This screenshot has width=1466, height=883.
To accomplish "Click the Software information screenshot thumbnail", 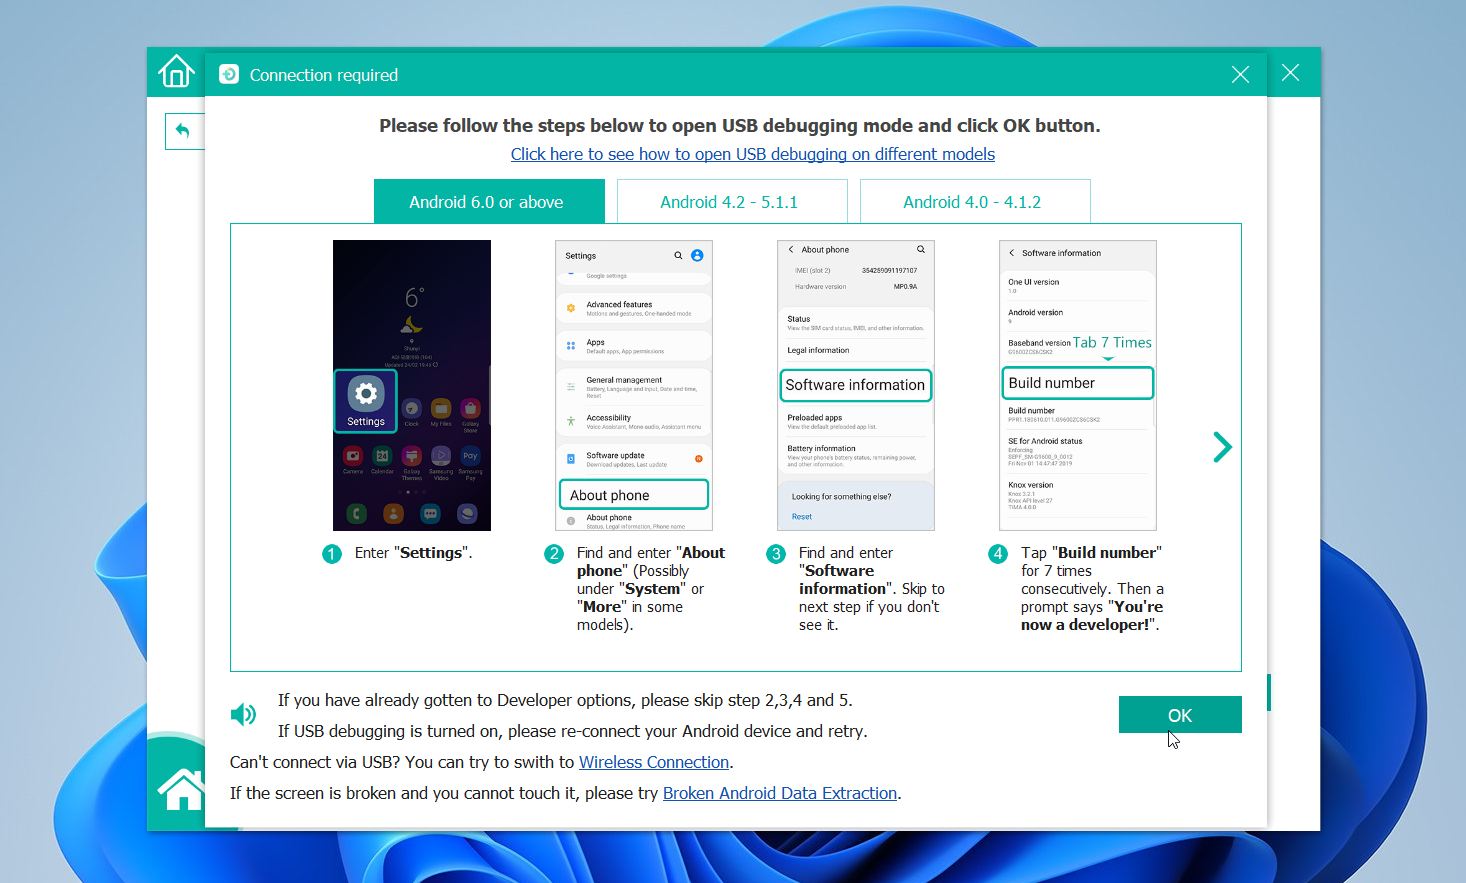I will coord(856,385).
